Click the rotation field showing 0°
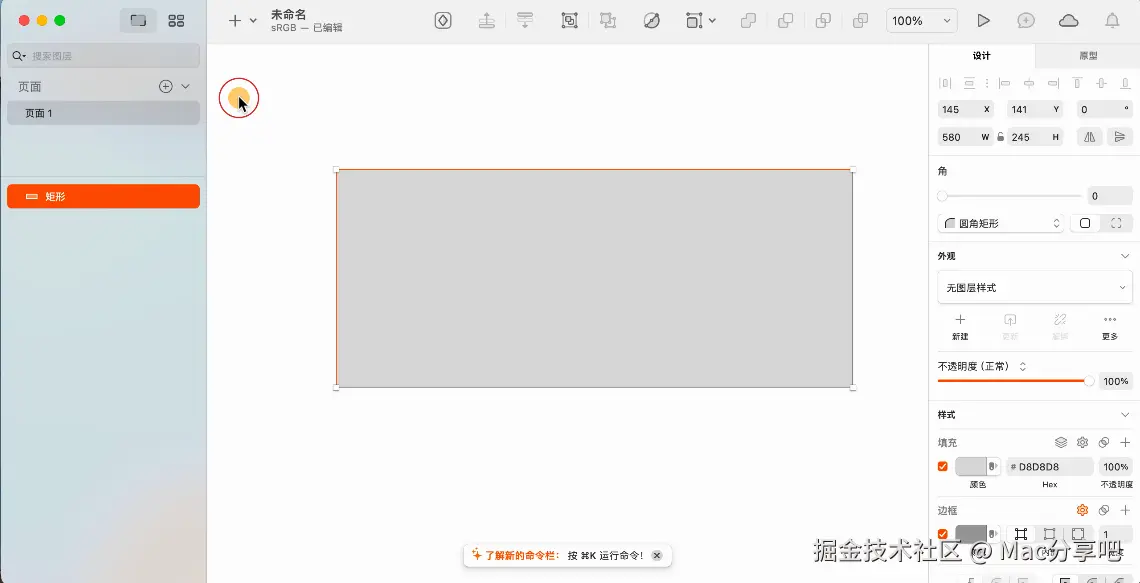 [x=1104, y=110]
